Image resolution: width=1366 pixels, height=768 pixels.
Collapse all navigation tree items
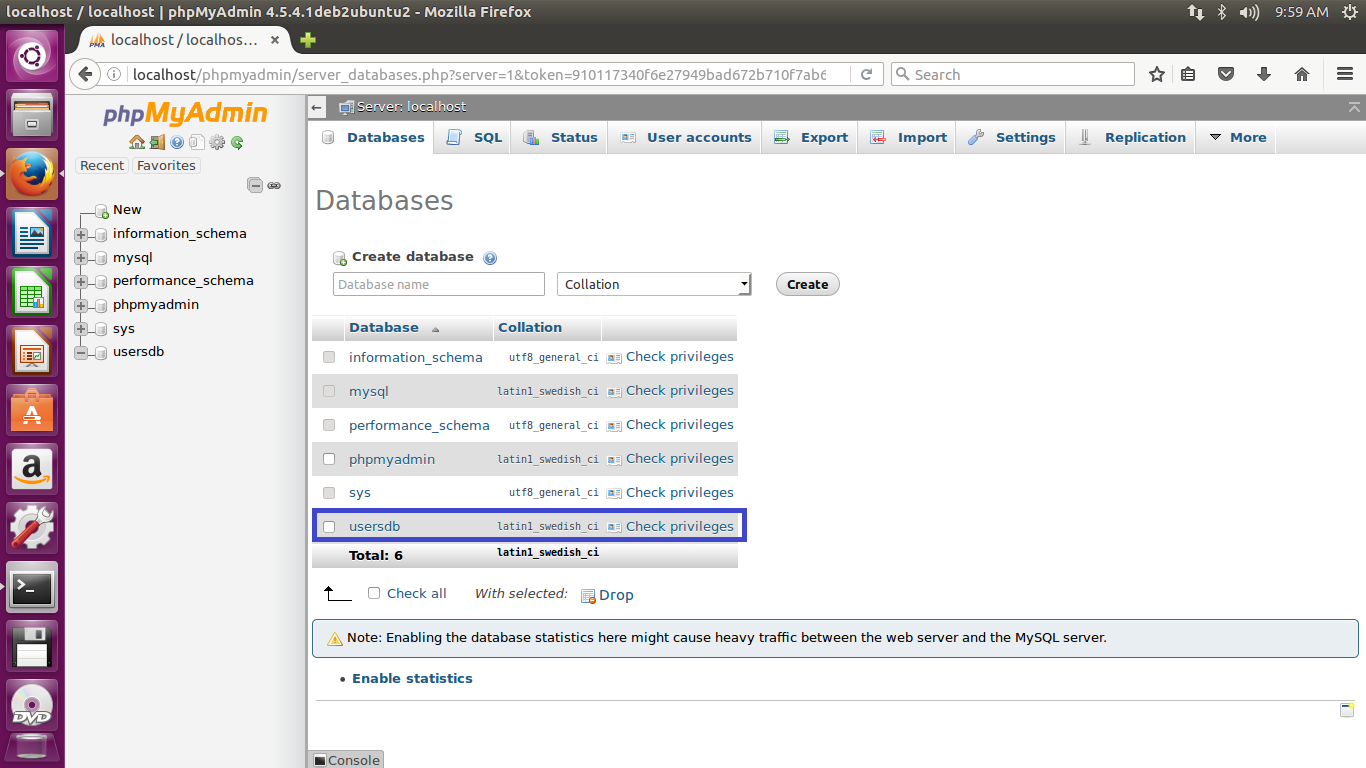255,185
